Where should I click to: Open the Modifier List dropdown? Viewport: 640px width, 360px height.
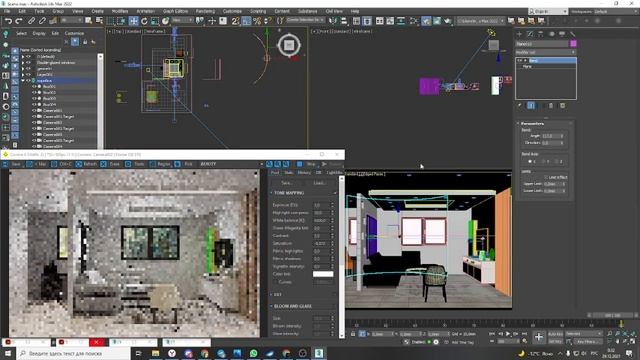[x=545, y=52]
